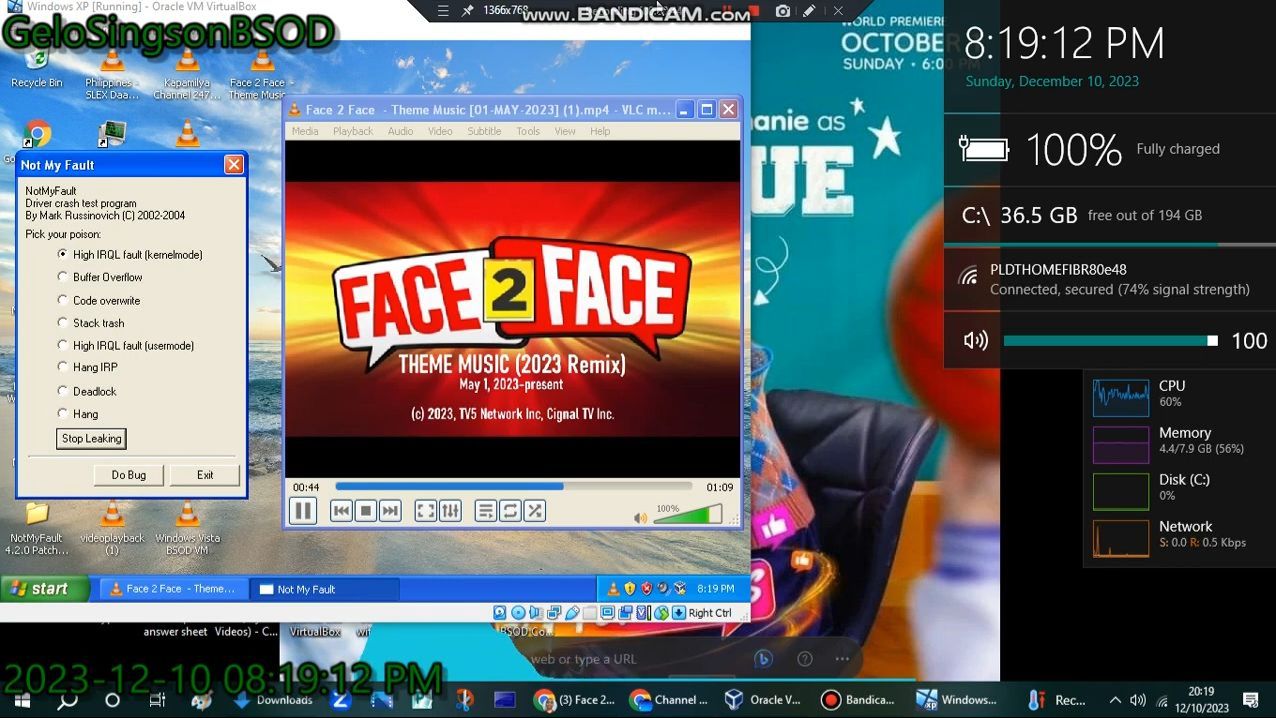Stop VLC playback
This screenshot has width=1276, height=718.
point(365,511)
